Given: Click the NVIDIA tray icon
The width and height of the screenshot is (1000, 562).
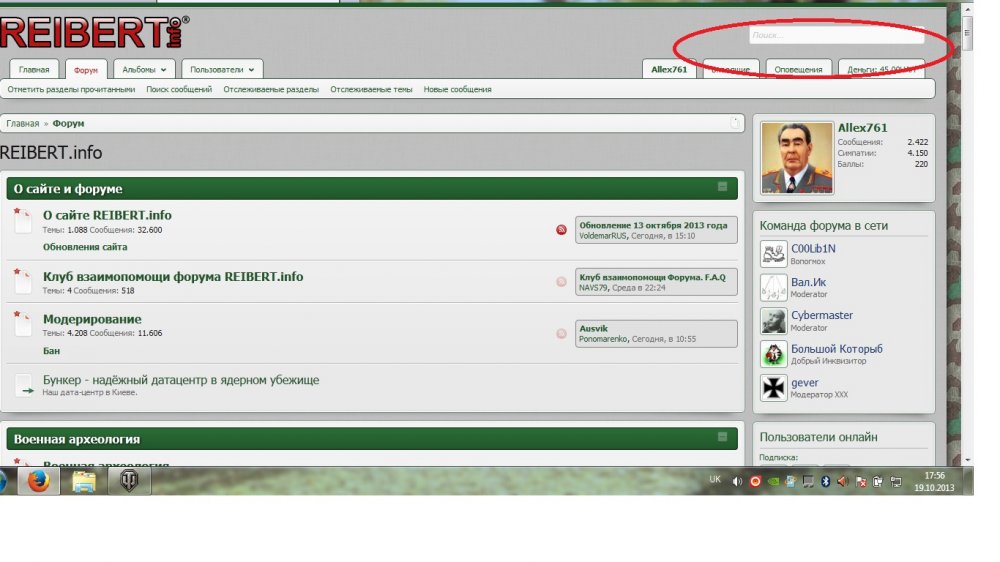Looking at the screenshot, I should point(773,482).
